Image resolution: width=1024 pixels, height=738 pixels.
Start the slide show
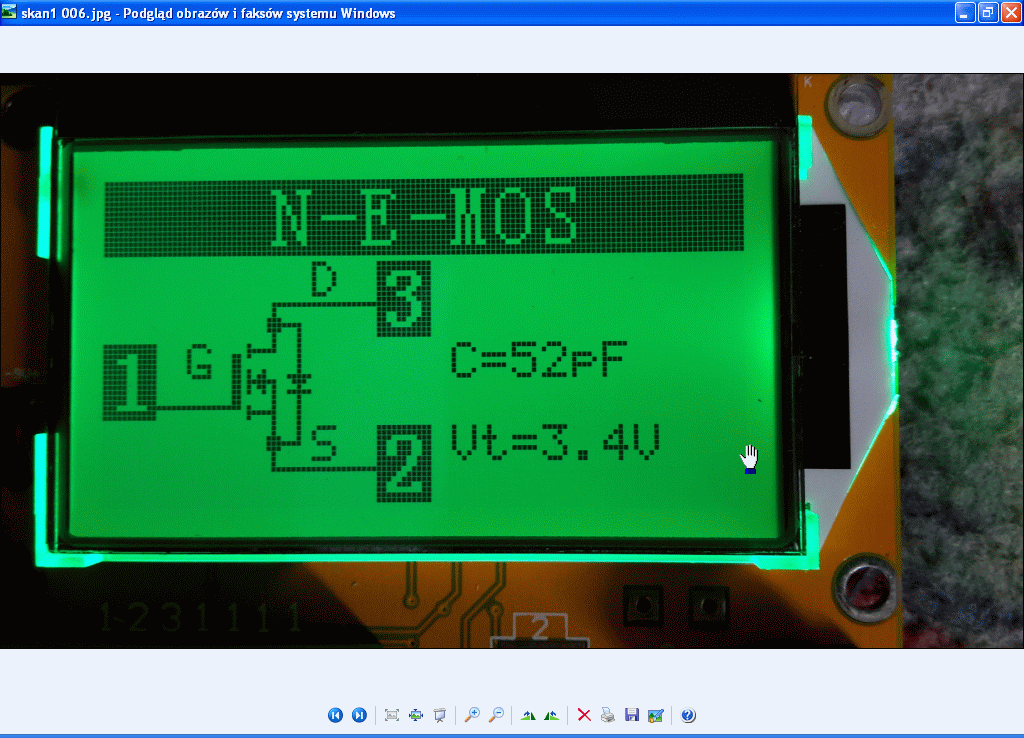[439, 715]
